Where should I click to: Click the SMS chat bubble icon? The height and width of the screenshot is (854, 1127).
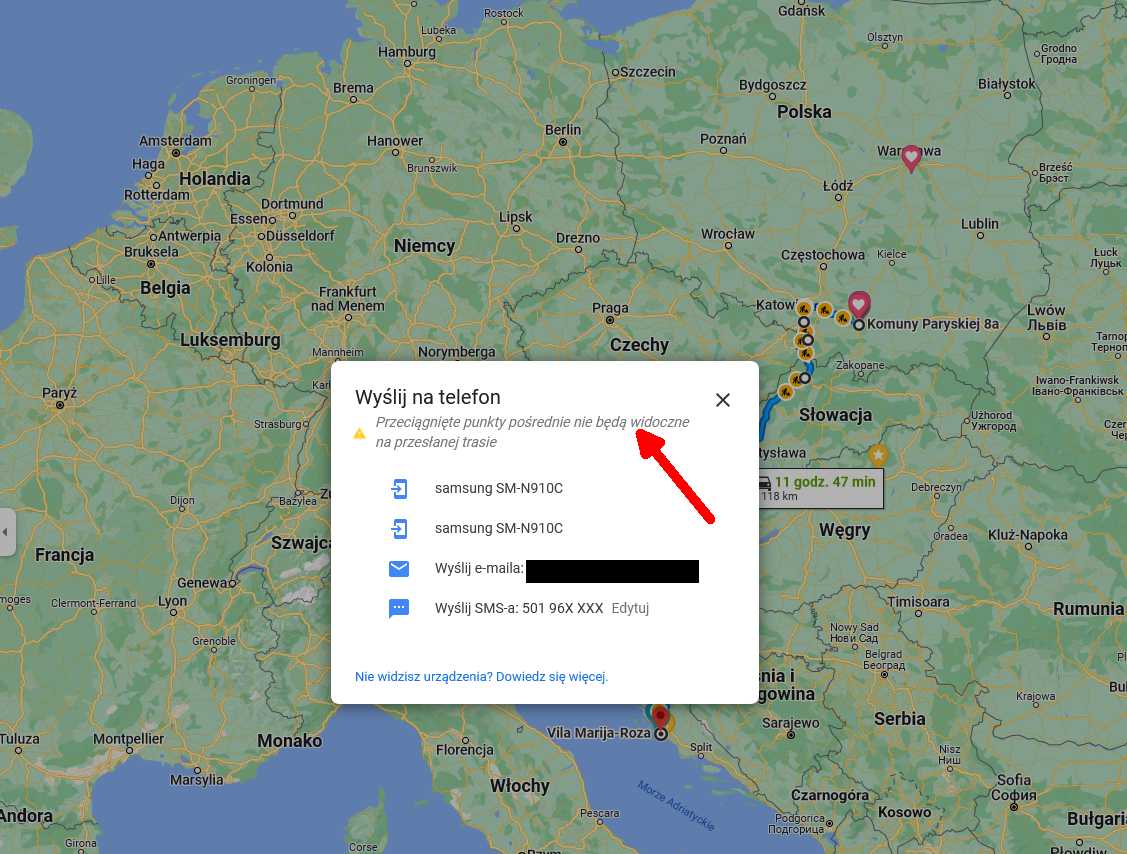point(399,608)
